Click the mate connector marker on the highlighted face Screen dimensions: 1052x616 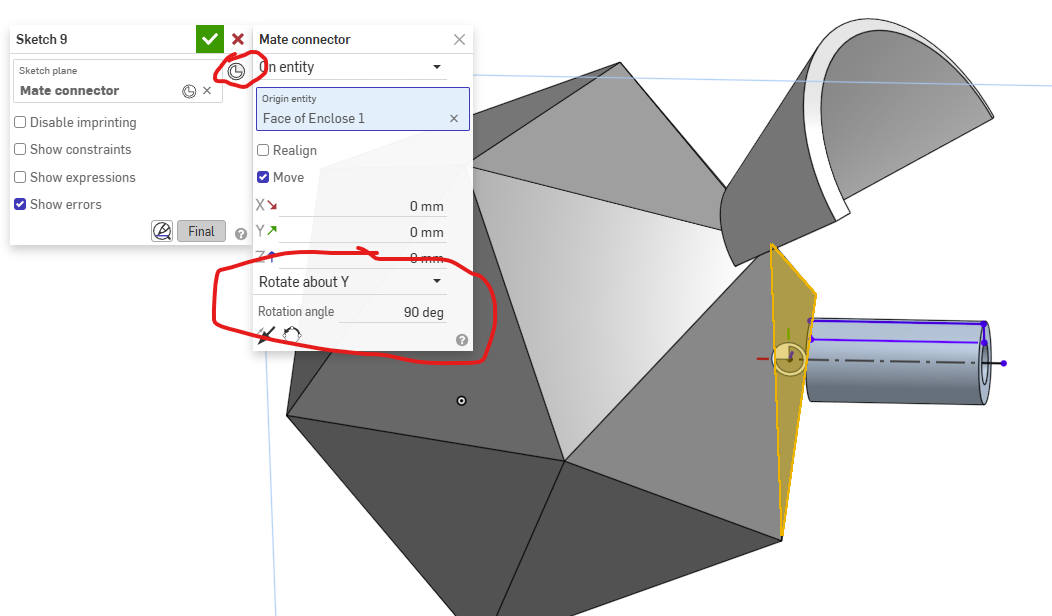[789, 358]
